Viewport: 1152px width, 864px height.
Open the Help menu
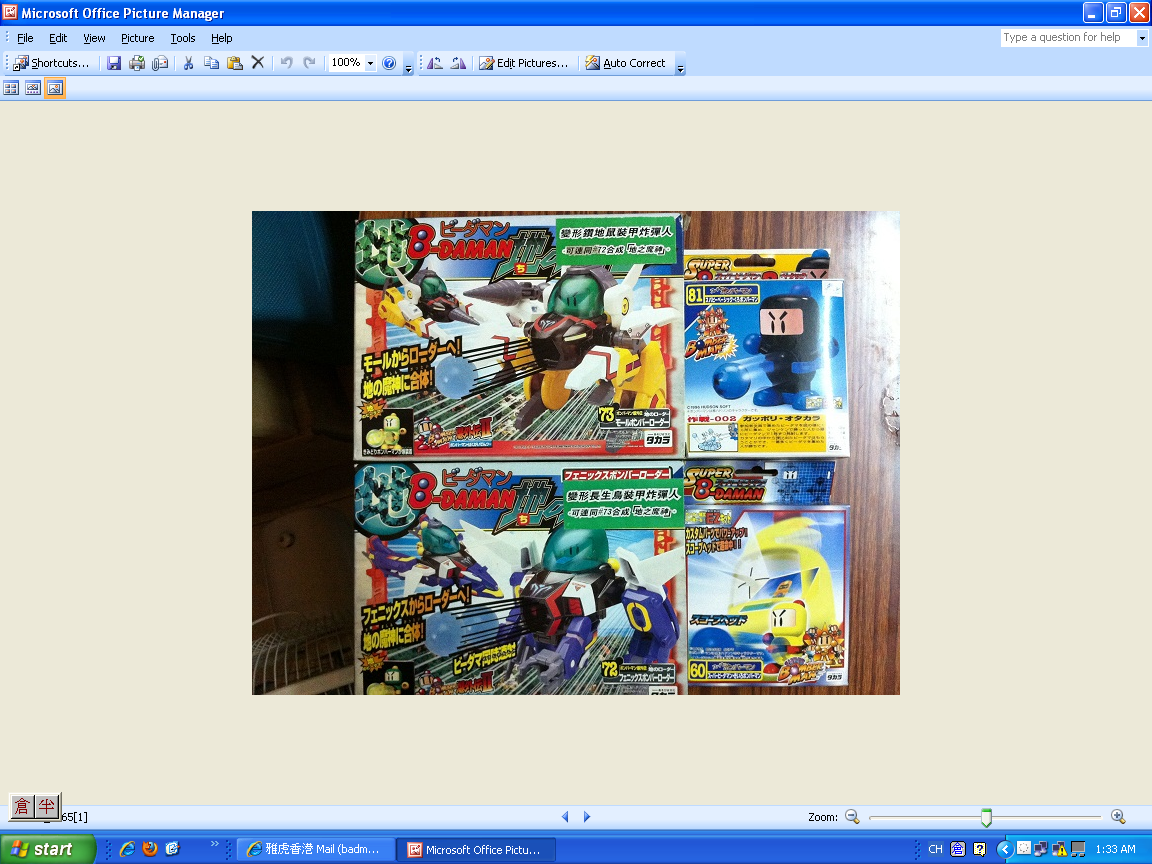tap(221, 38)
